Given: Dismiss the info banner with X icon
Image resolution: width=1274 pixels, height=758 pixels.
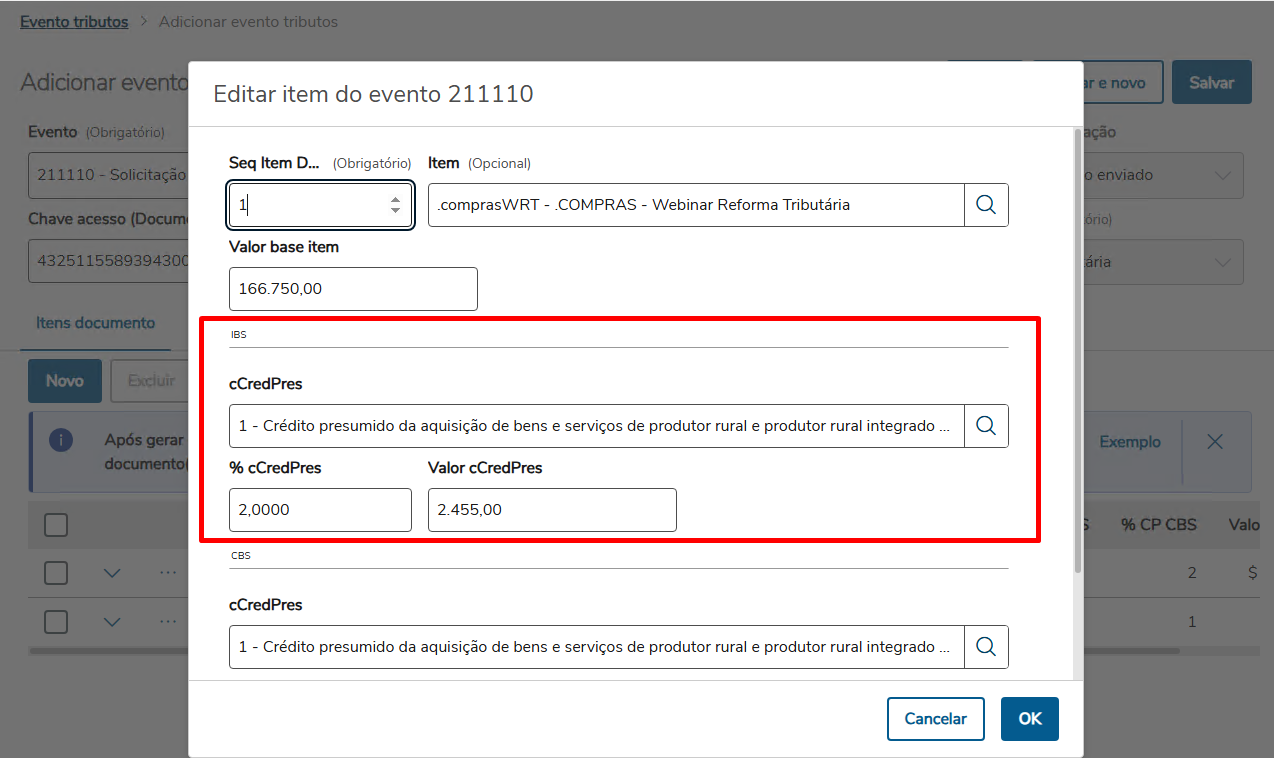Looking at the screenshot, I should [x=1215, y=442].
